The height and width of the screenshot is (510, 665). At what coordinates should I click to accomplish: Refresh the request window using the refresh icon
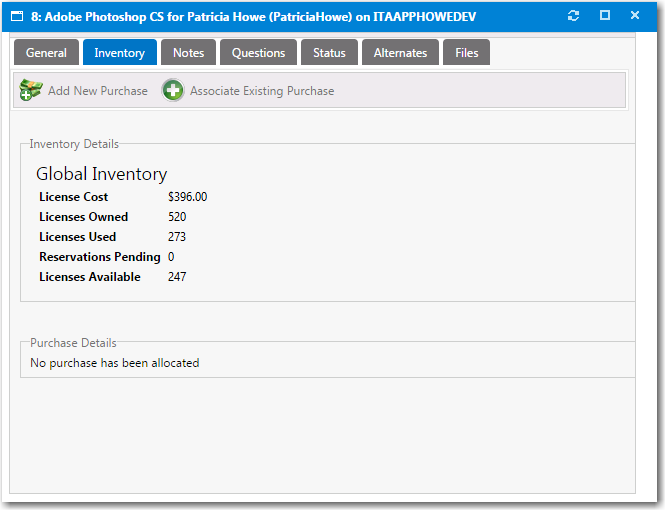(x=573, y=16)
